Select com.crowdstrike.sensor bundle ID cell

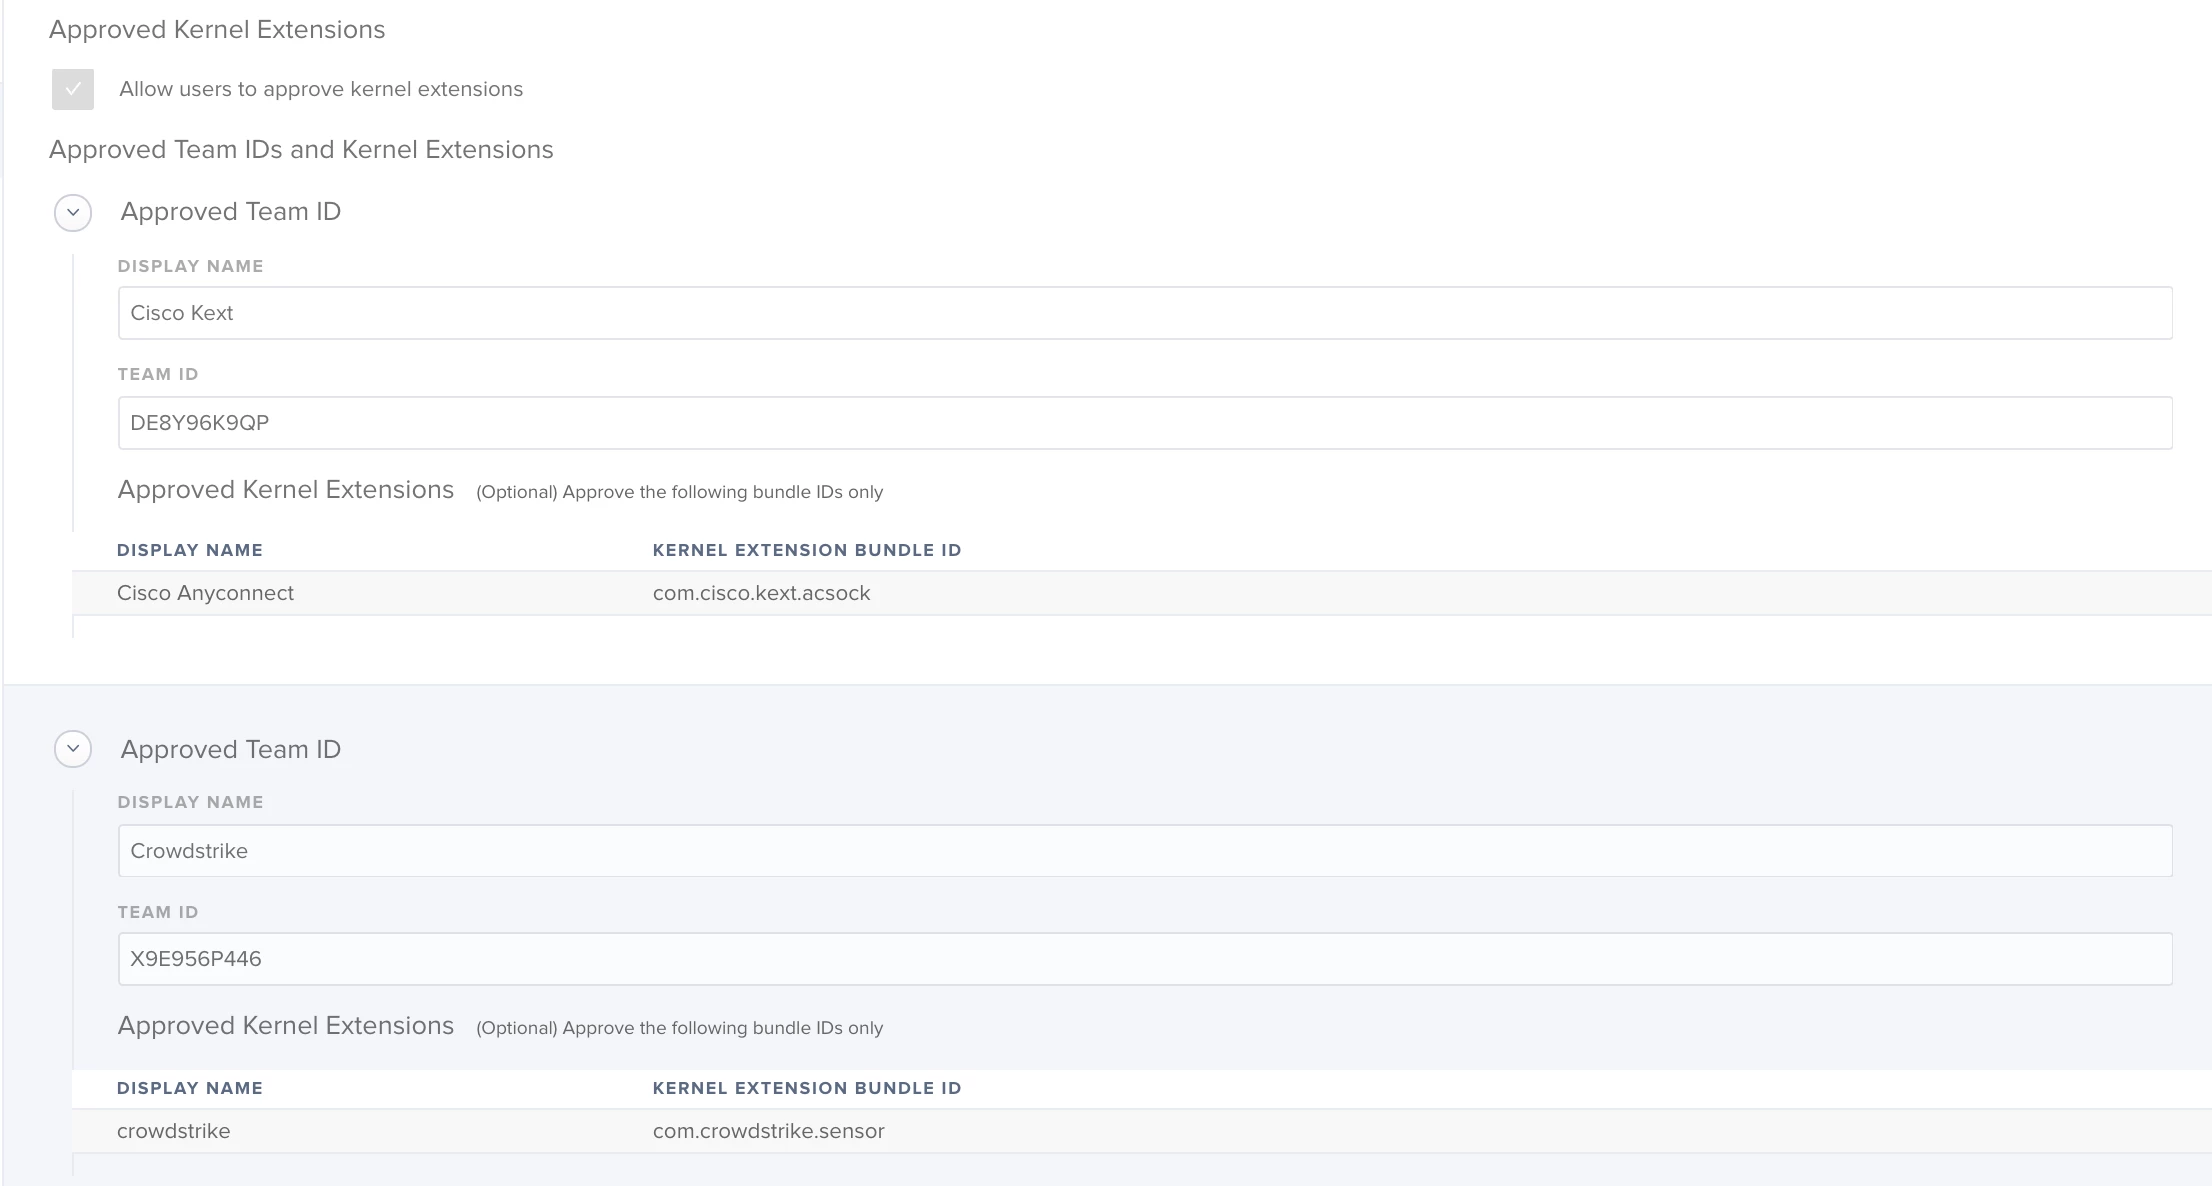[x=768, y=1131]
